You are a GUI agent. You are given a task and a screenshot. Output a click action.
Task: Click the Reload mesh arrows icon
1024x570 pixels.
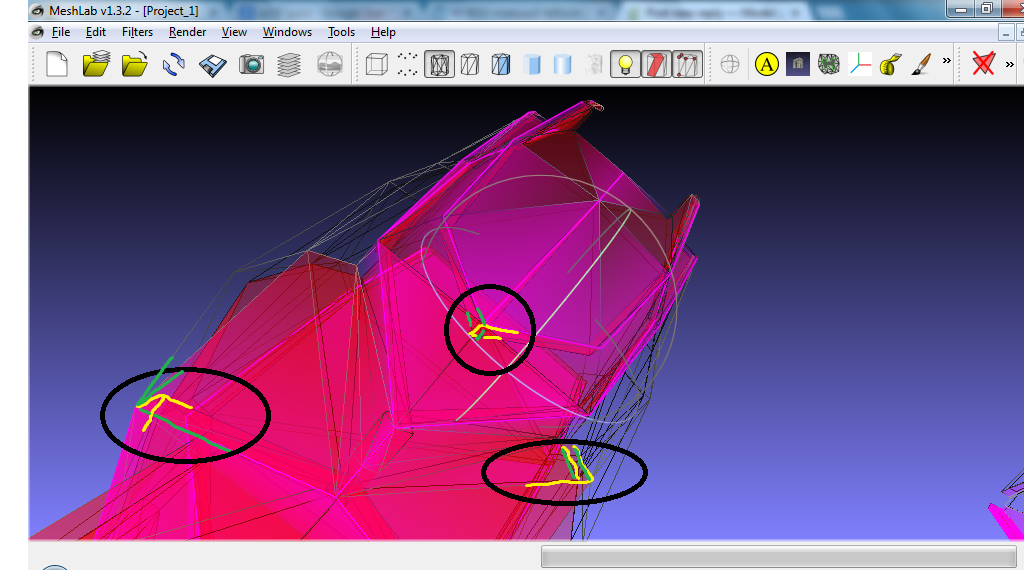click(x=173, y=65)
